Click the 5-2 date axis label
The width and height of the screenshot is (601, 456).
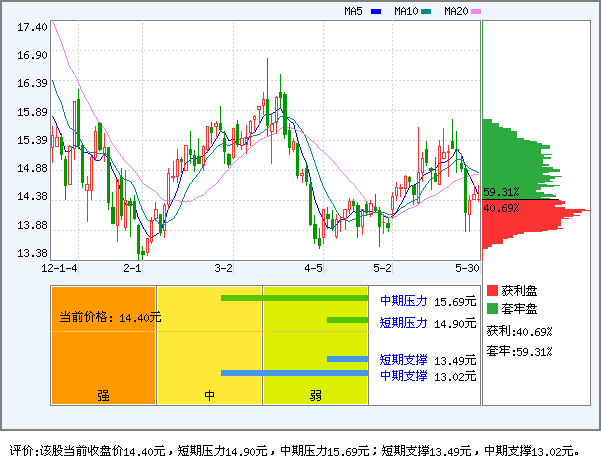pyautogui.click(x=383, y=268)
